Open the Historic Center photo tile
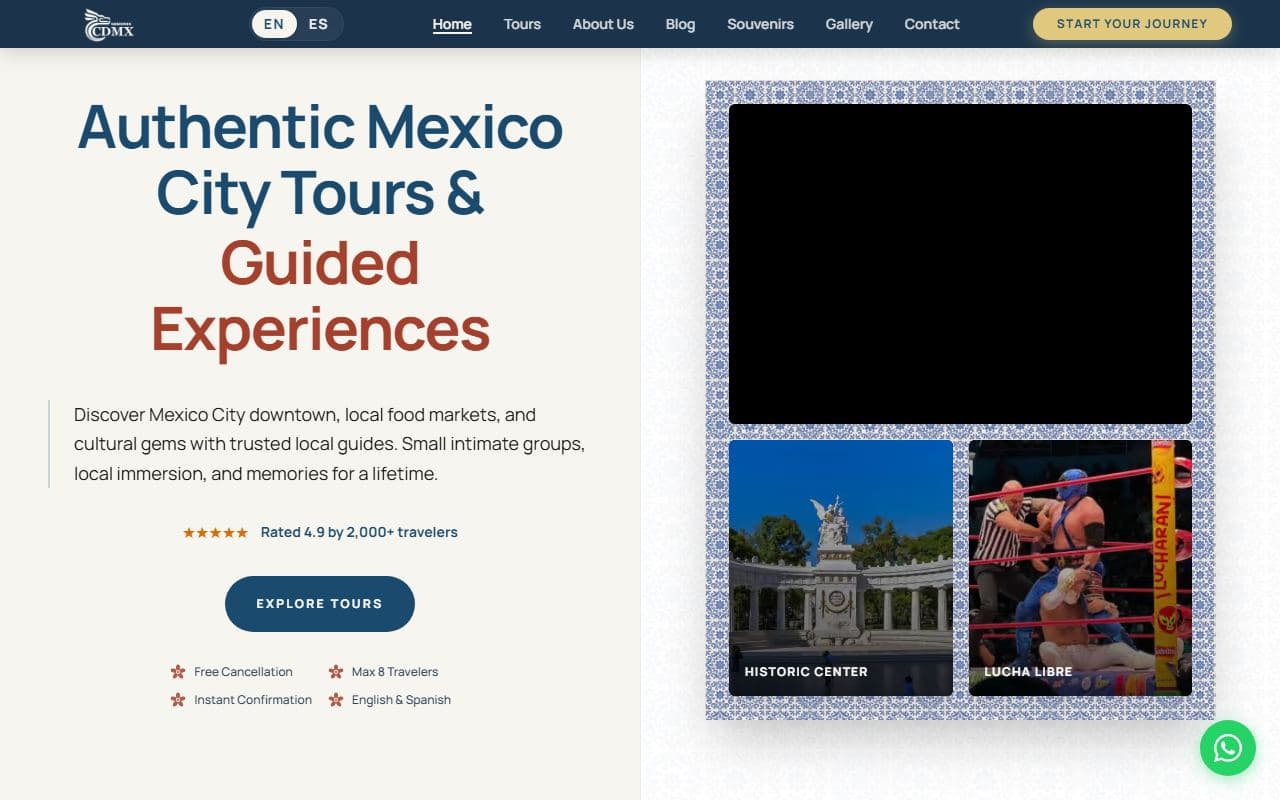1280x800 pixels. 841,568
